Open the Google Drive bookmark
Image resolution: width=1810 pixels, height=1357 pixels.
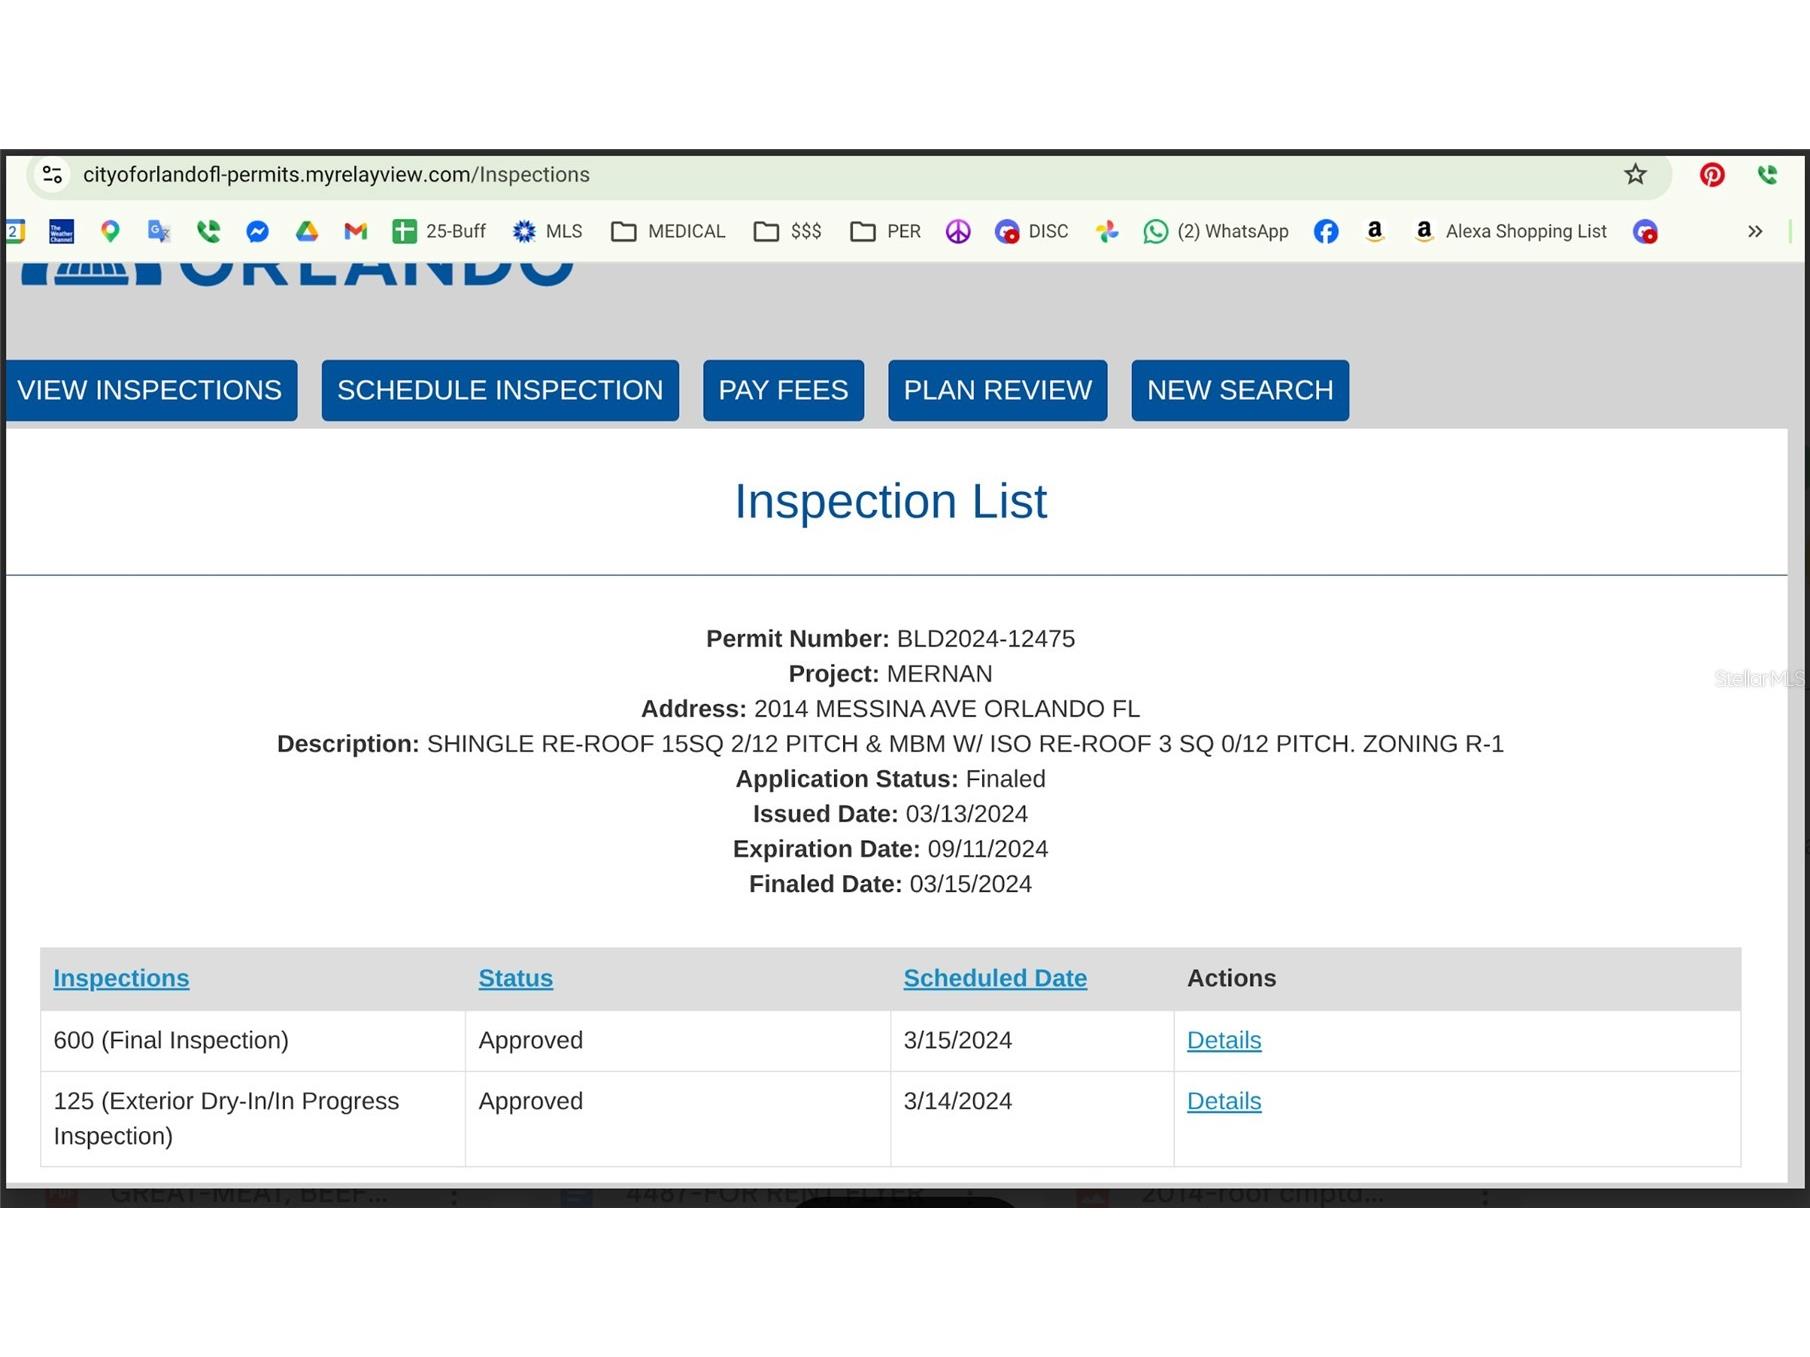tap(306, 232)
